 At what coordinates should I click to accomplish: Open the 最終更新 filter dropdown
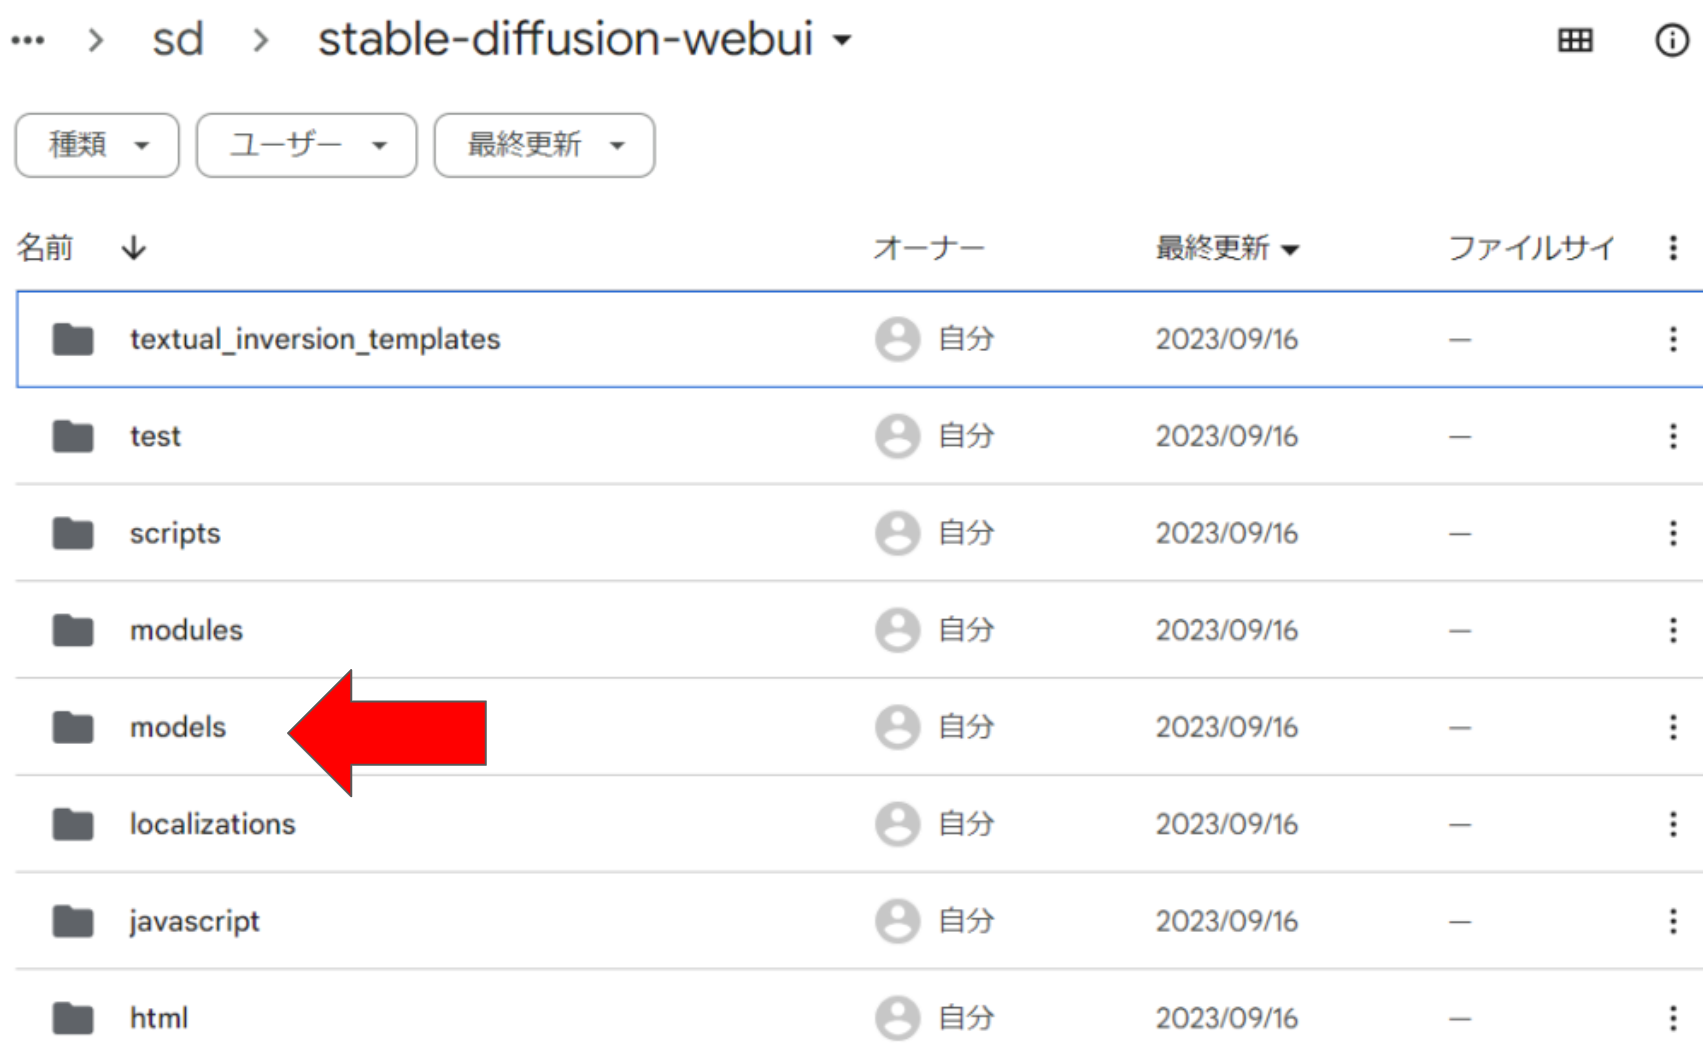[543, 146]
